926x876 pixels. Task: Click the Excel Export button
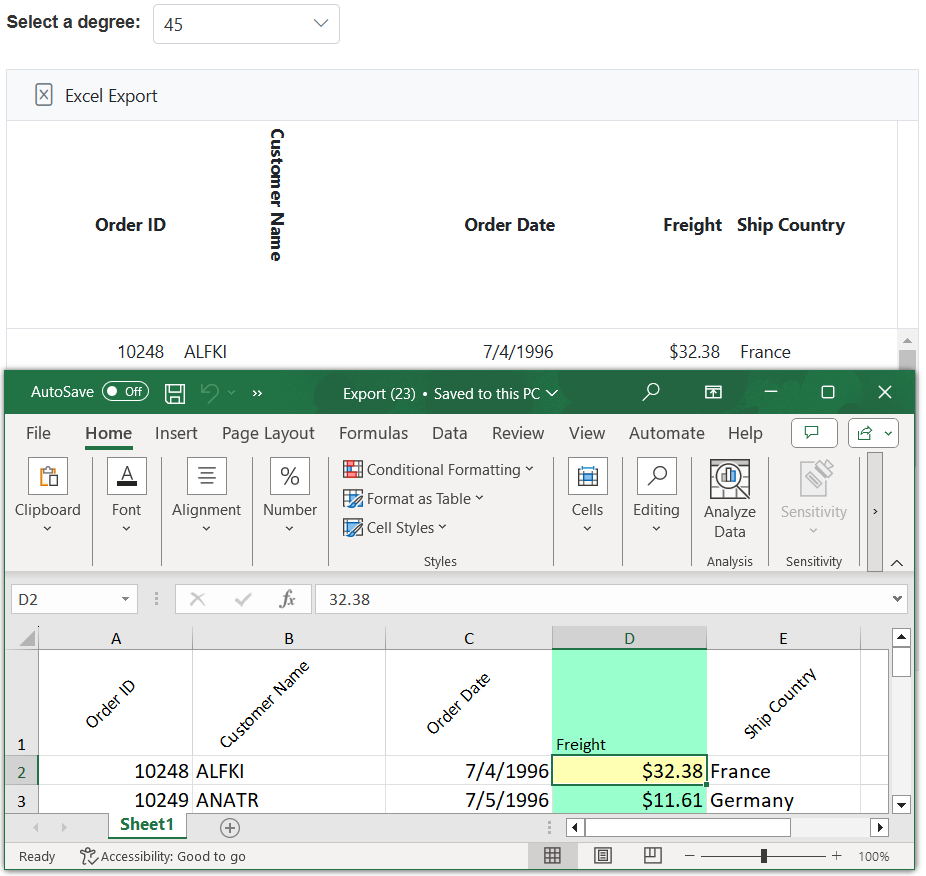coord(97,96)
